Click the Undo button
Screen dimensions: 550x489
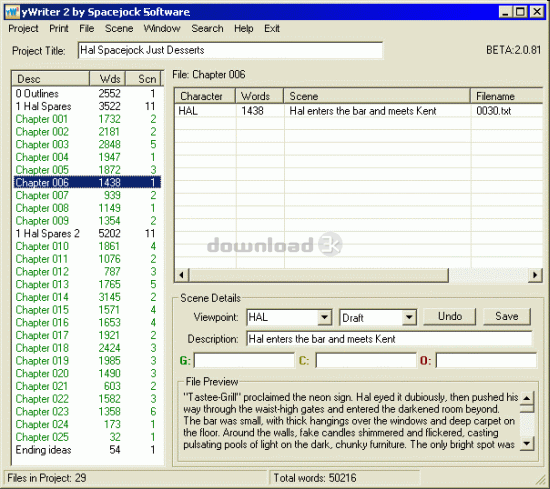pos(450,317)
